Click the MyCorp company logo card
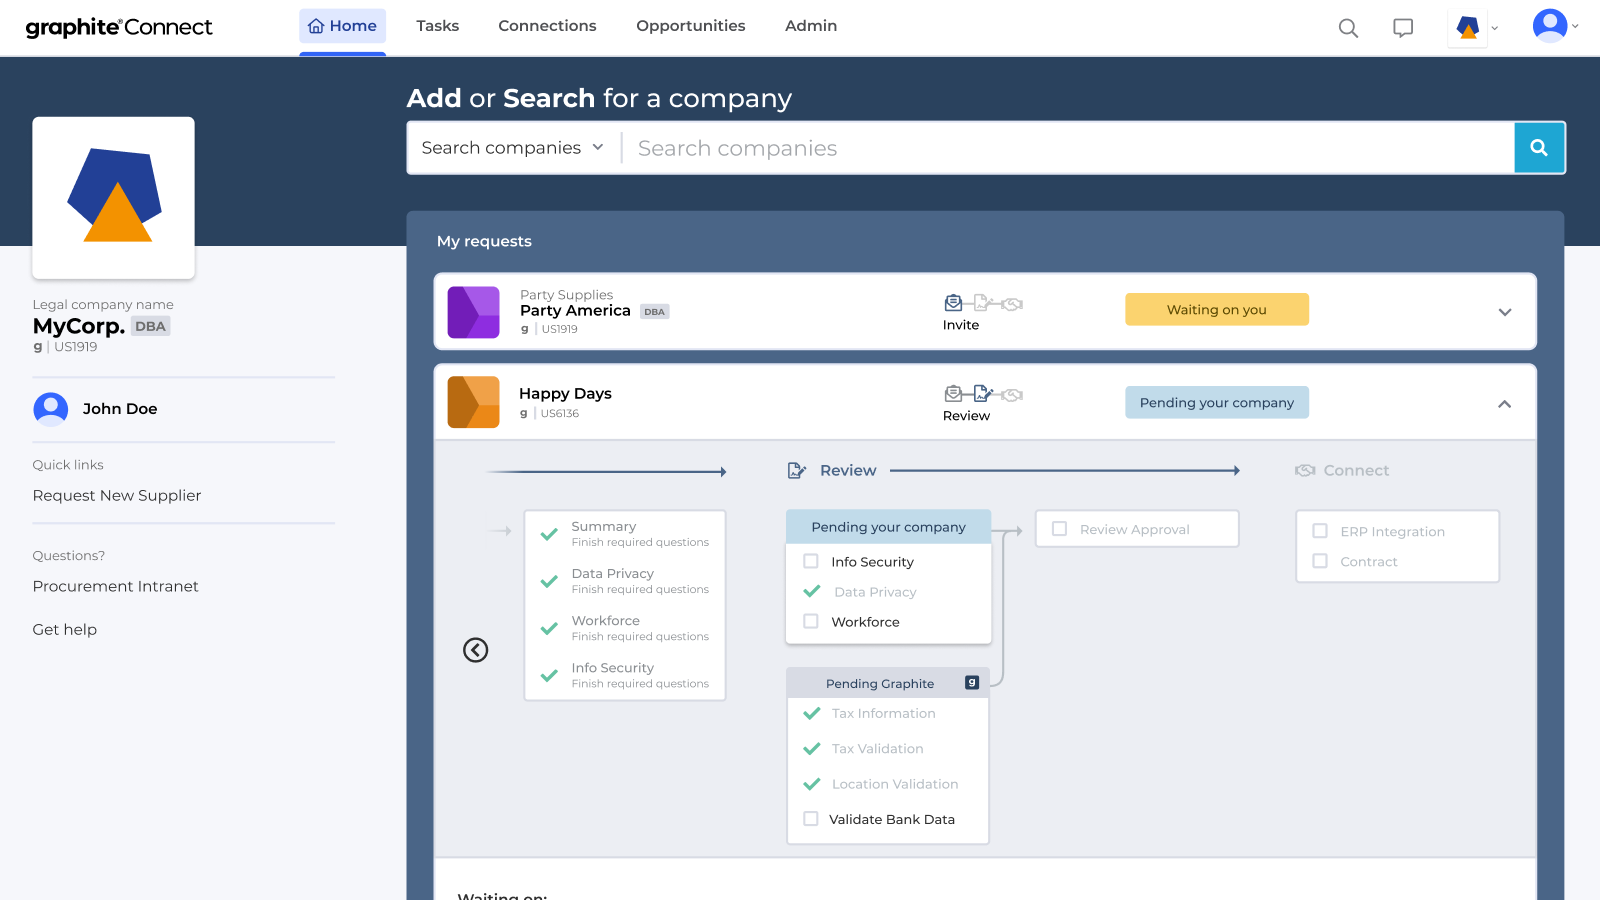1600x900 pixels. click(x=113, y=198)
